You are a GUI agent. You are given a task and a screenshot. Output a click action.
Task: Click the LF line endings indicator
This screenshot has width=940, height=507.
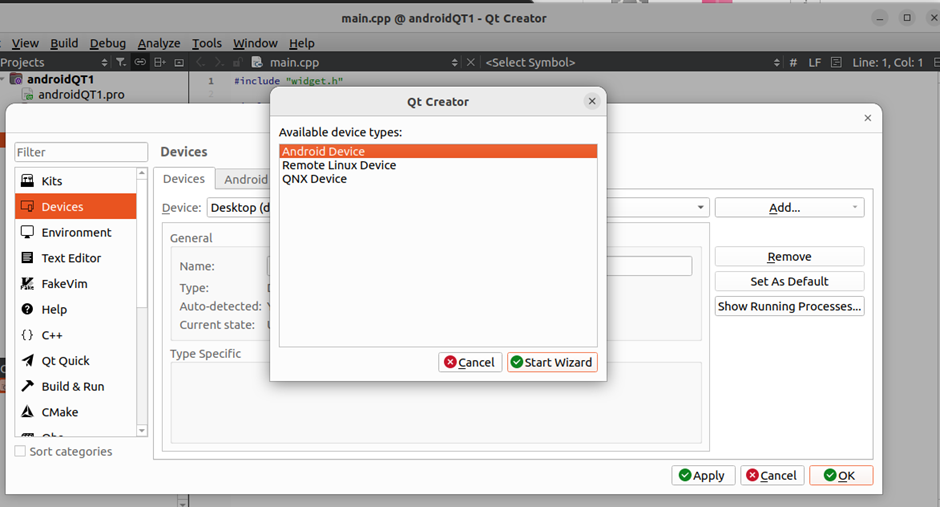tap(814, 62)
